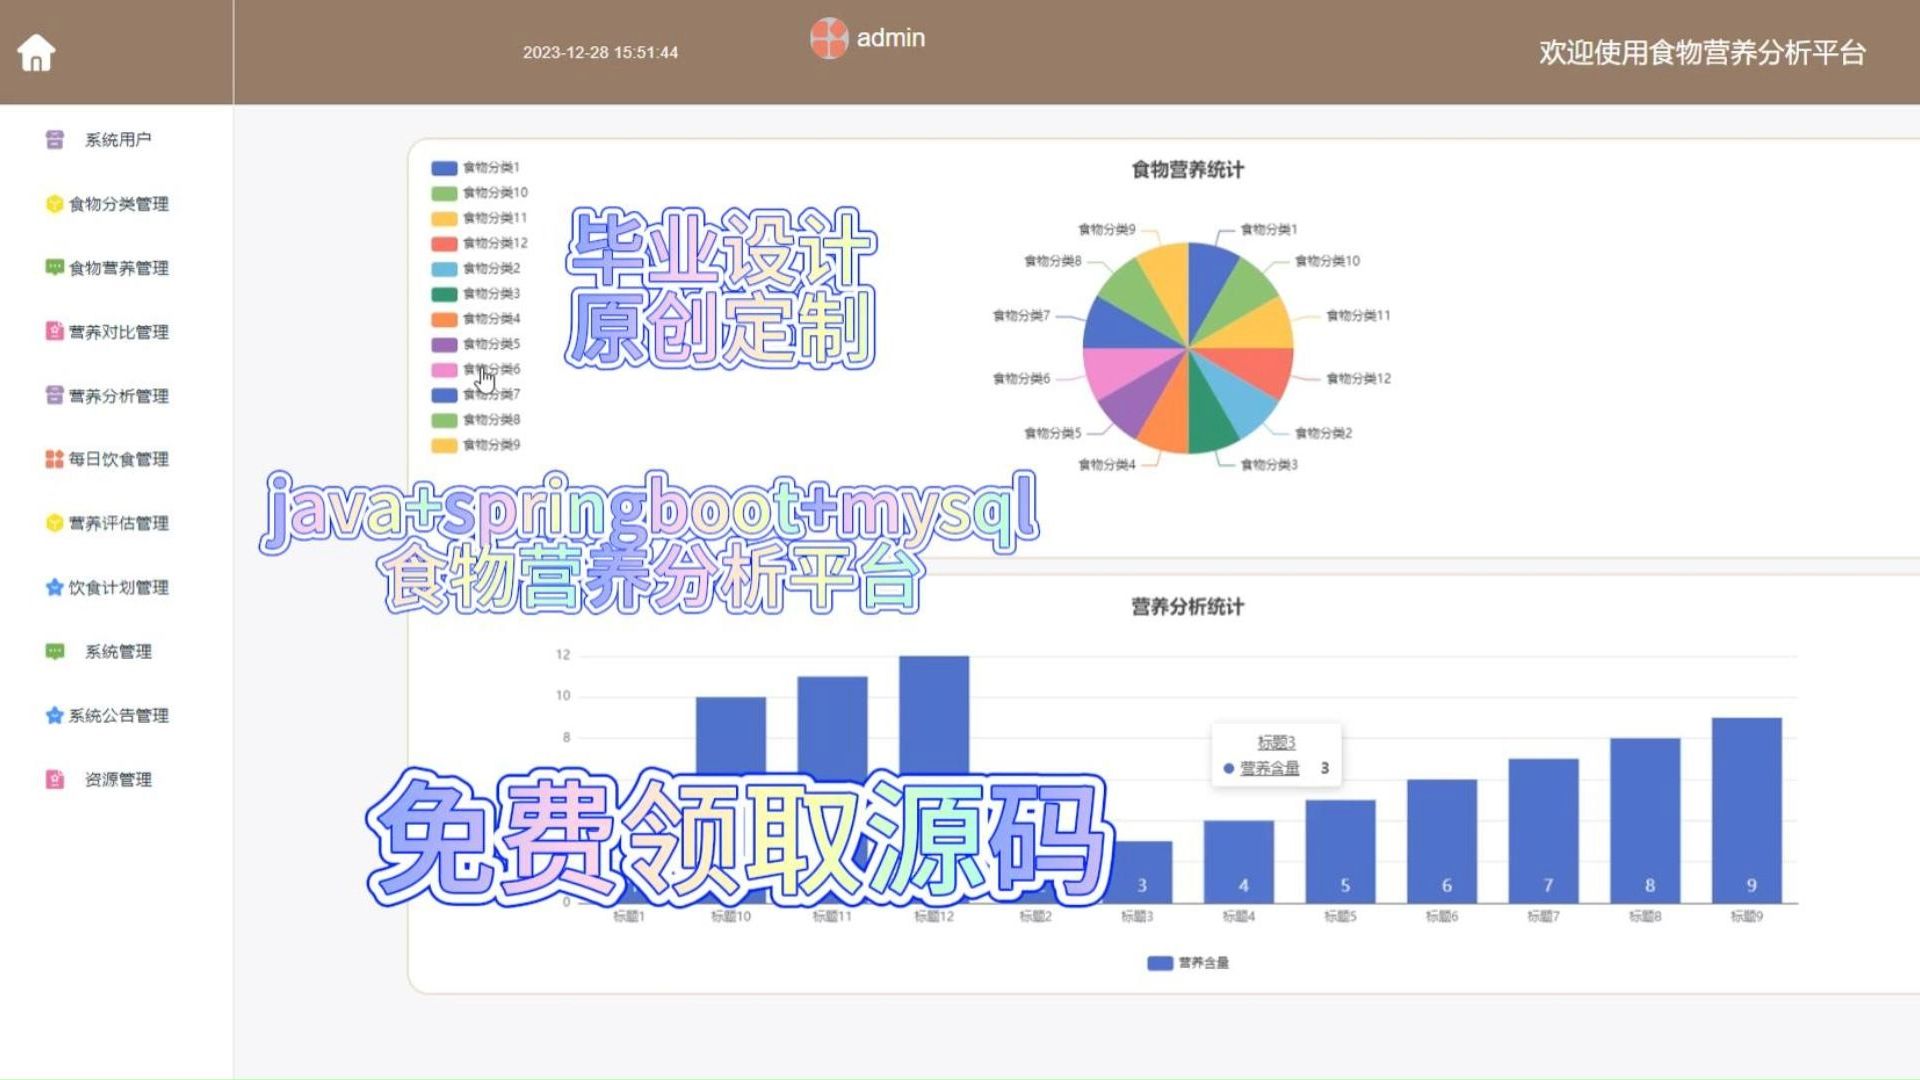Viewport: 1920px width, 1080px height.
Task: Click the 标题7 bar
Action: [x=1544, y=831]
